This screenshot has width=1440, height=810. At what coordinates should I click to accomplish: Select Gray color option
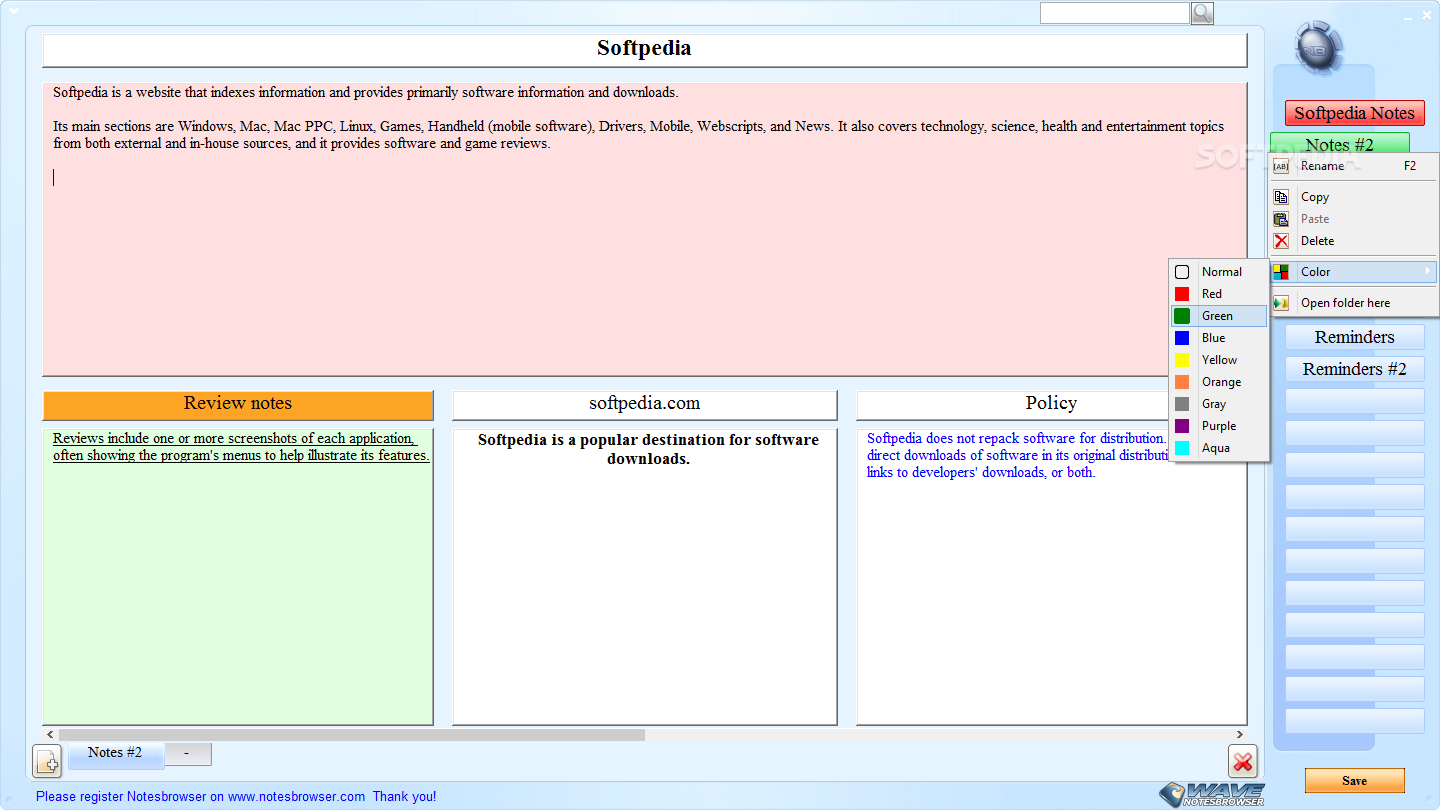pyautogui.click(x=1219, y=404)
